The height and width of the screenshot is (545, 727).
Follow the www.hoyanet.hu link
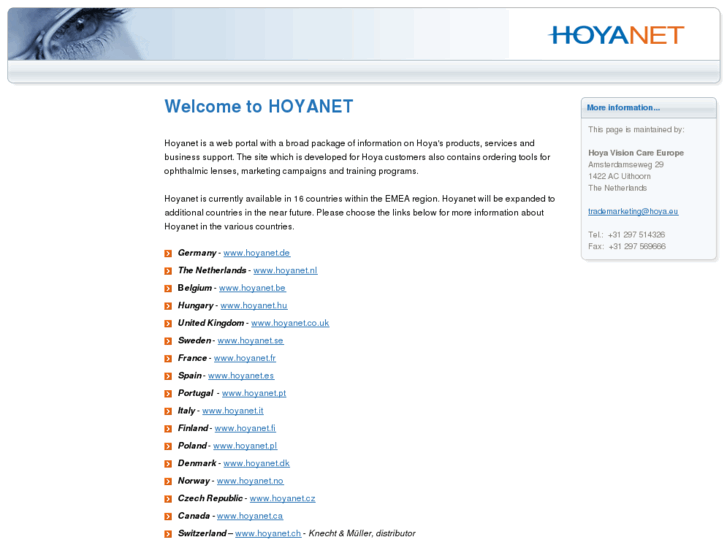point(254,306)
